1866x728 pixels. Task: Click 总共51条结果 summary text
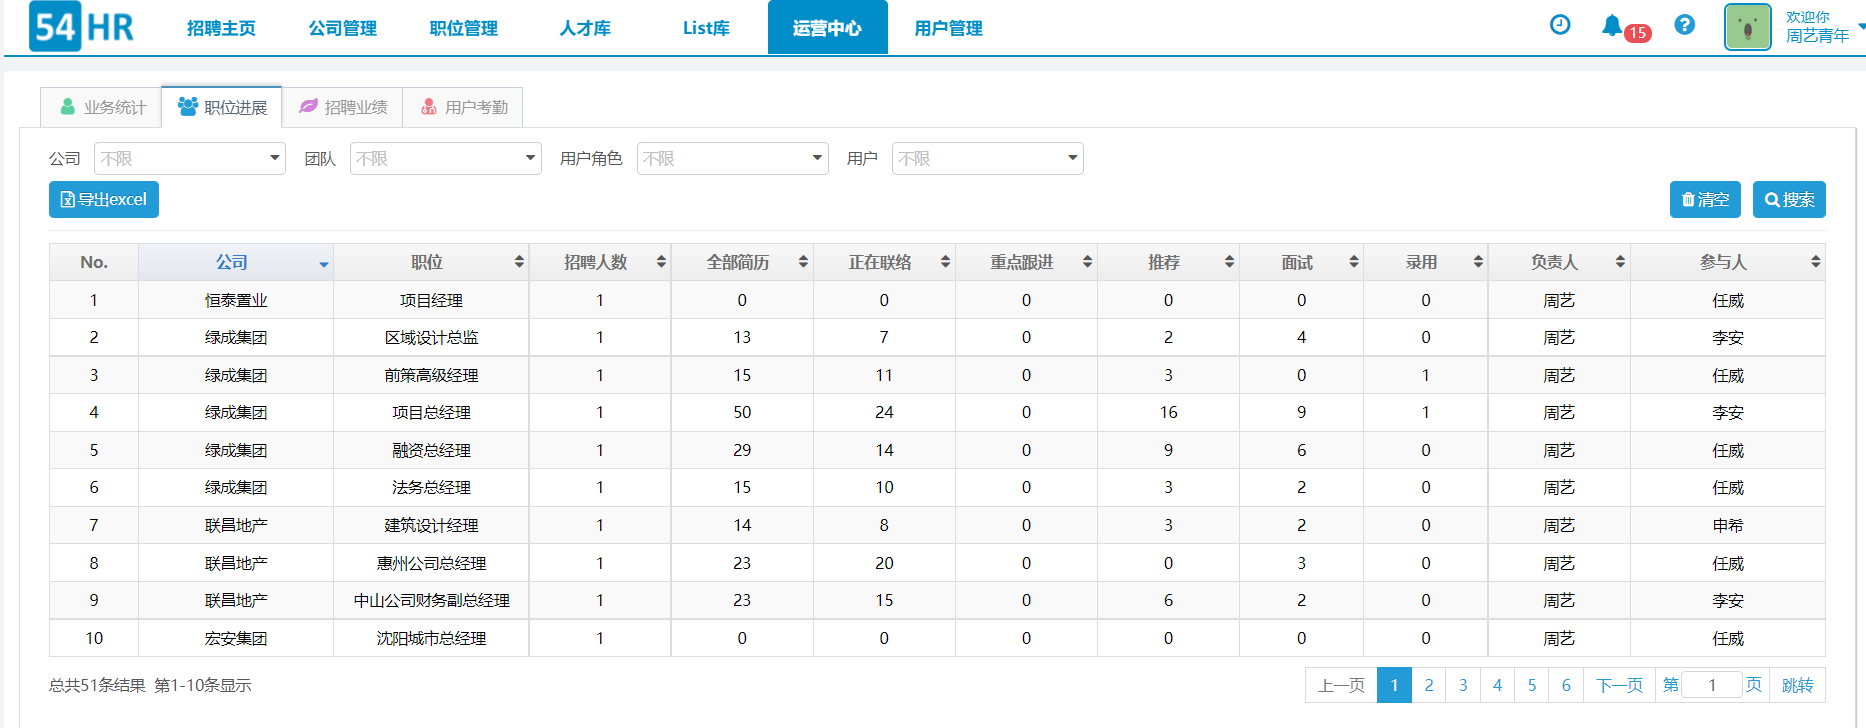pyautogui.click(x=97, y=685)
